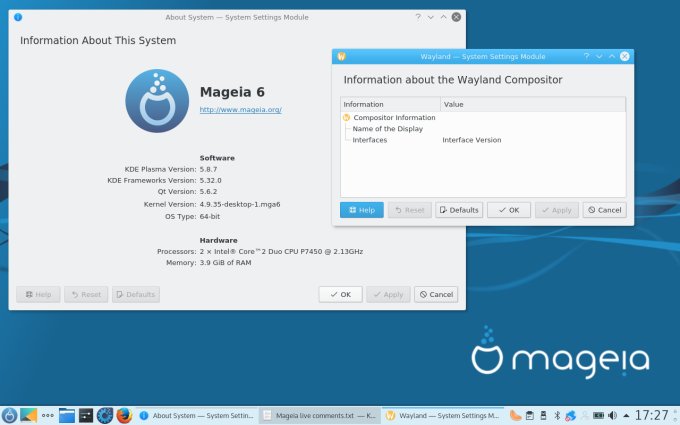Open the removable devices tray icon
Viewport: 680px width, 425px height.
pos(543,415)
